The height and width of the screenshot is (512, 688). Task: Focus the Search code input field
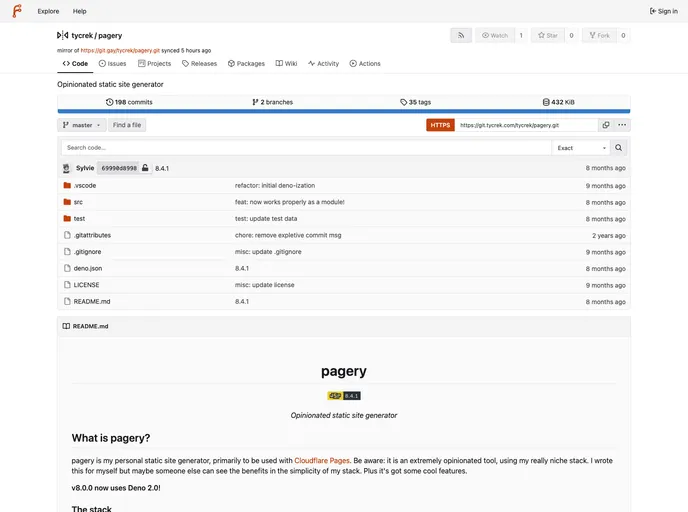click(x=306, y=148)
